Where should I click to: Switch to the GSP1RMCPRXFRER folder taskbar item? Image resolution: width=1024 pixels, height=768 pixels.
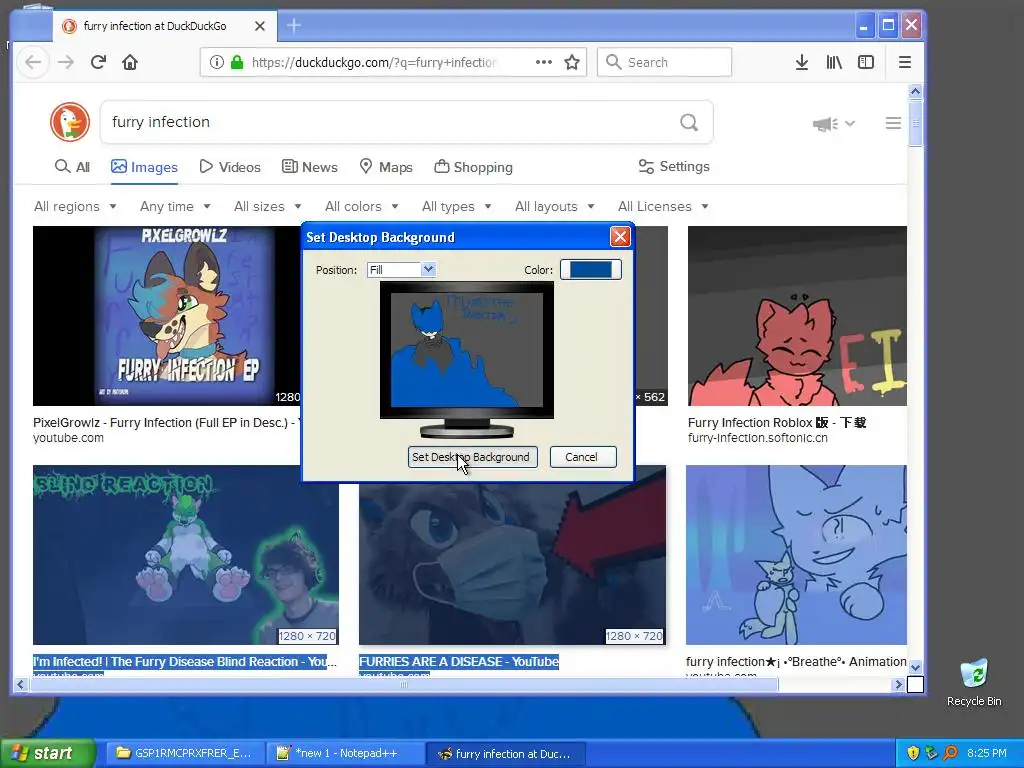point(185,753)
